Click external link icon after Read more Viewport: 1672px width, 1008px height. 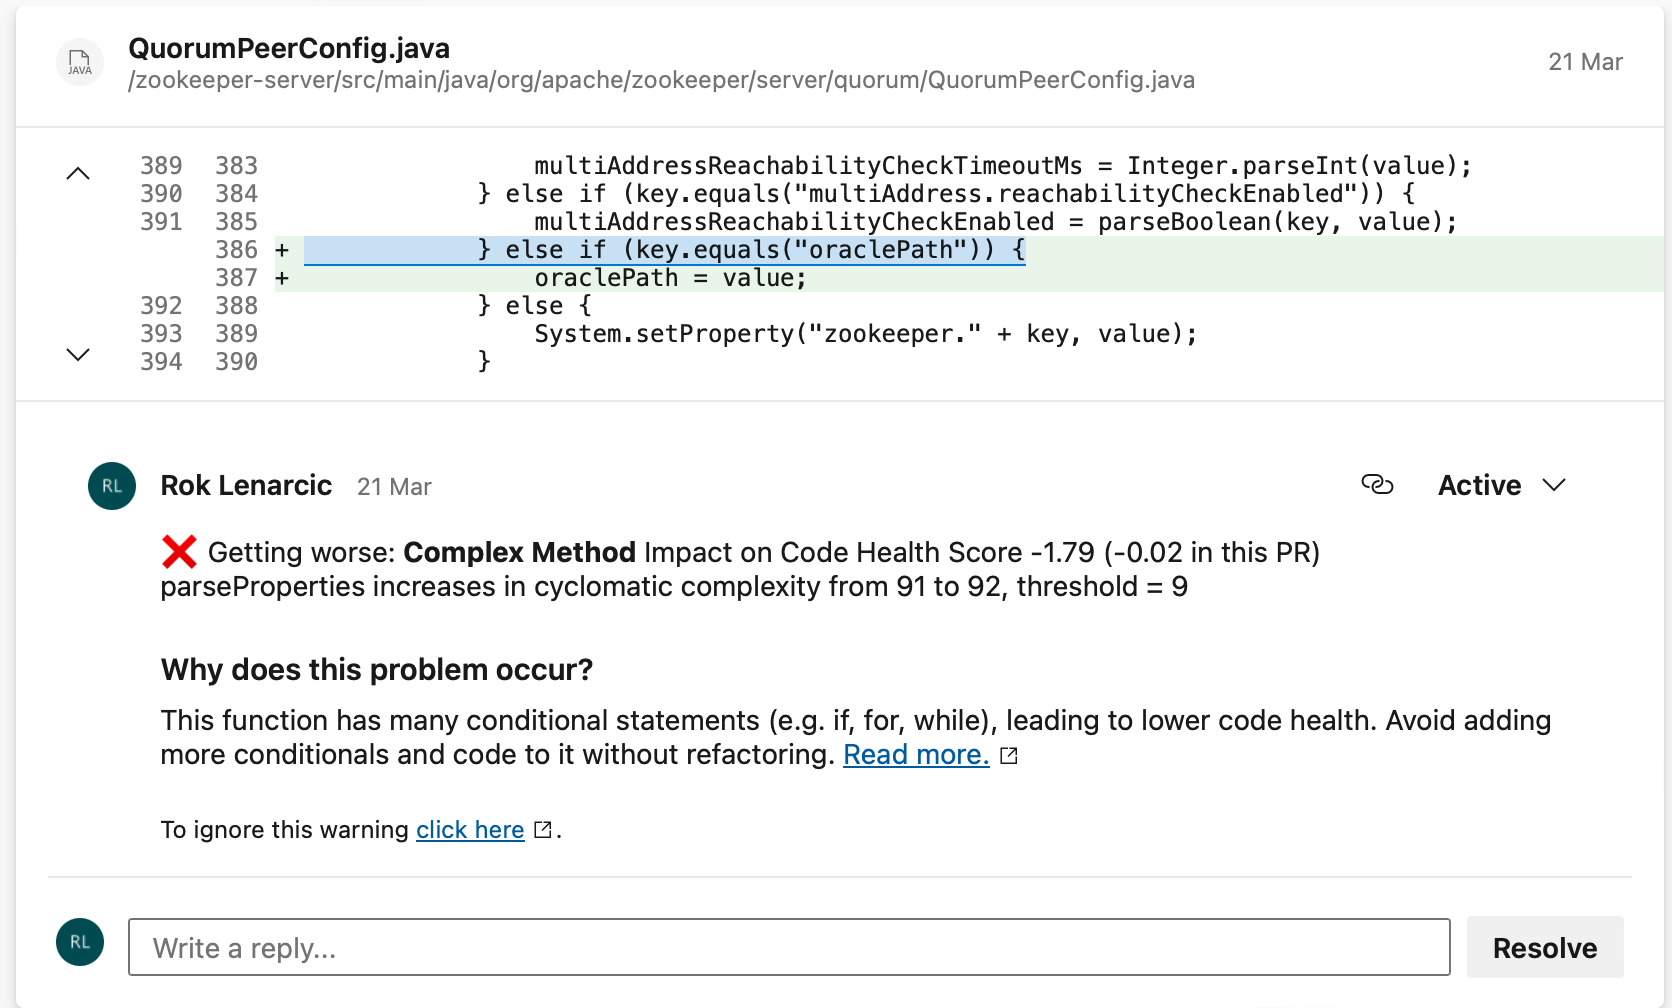tap(1009, 756)
